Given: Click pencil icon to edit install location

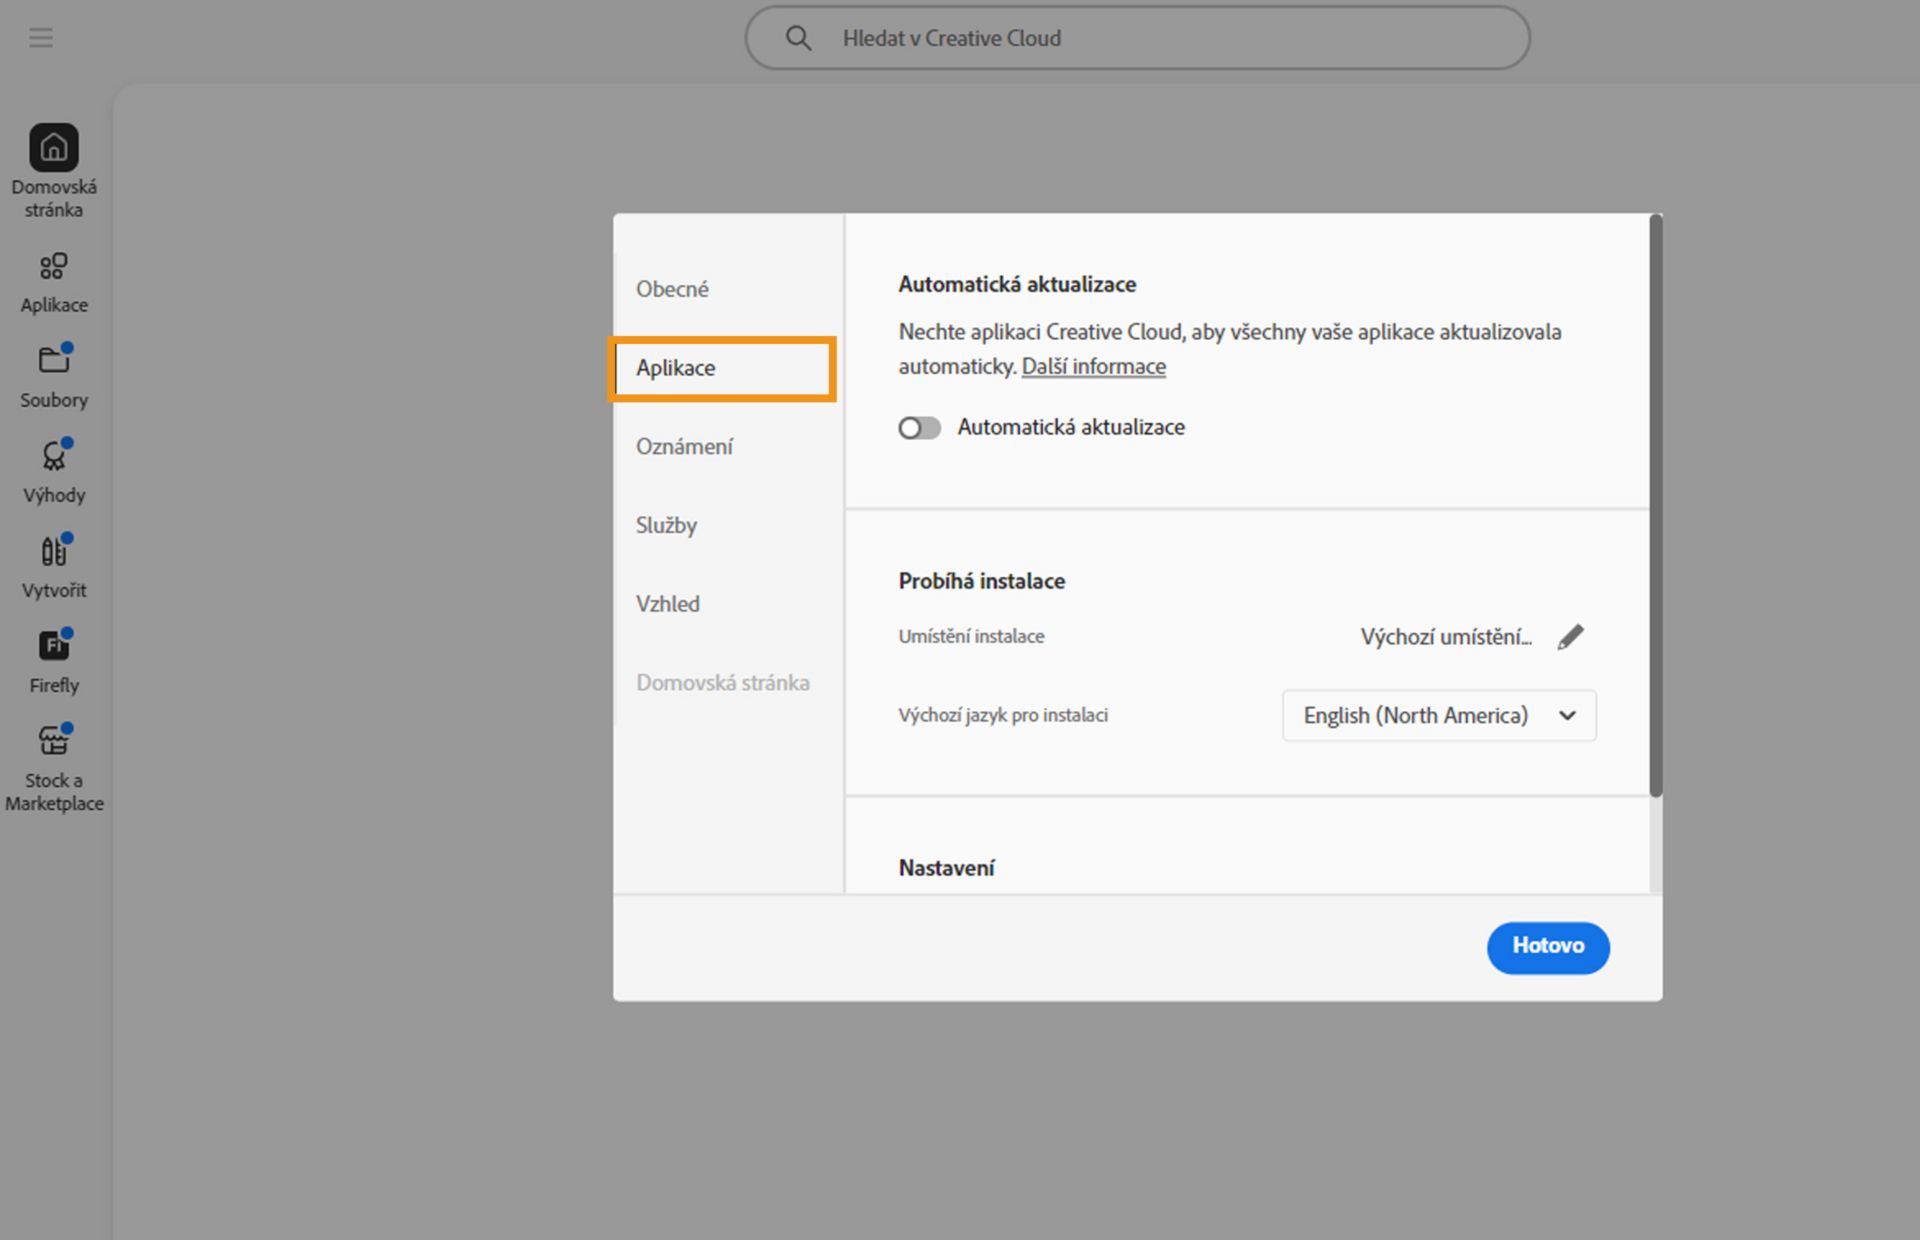Looking at the screenshot, I should [x=1570, y=637].
